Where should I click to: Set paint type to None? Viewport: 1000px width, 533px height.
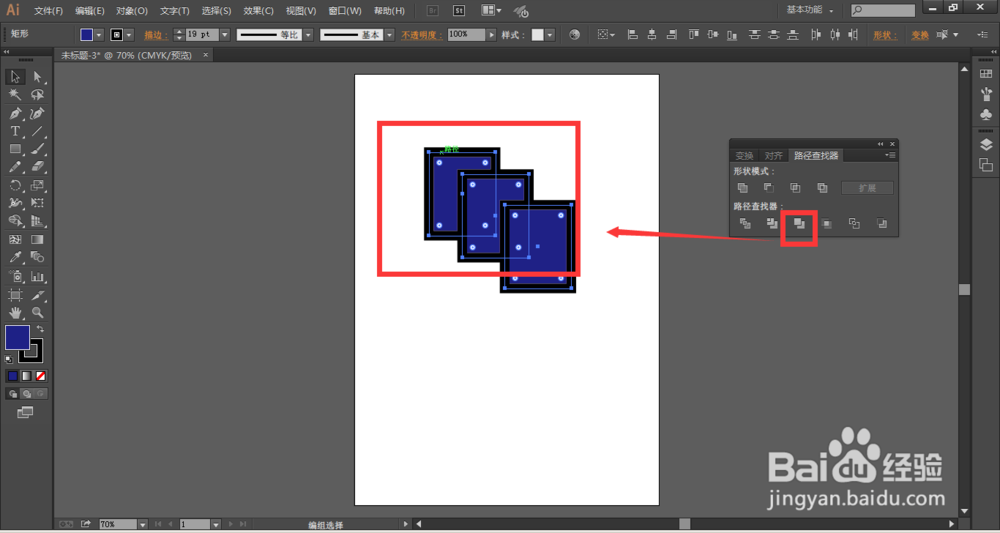point(40,376)
